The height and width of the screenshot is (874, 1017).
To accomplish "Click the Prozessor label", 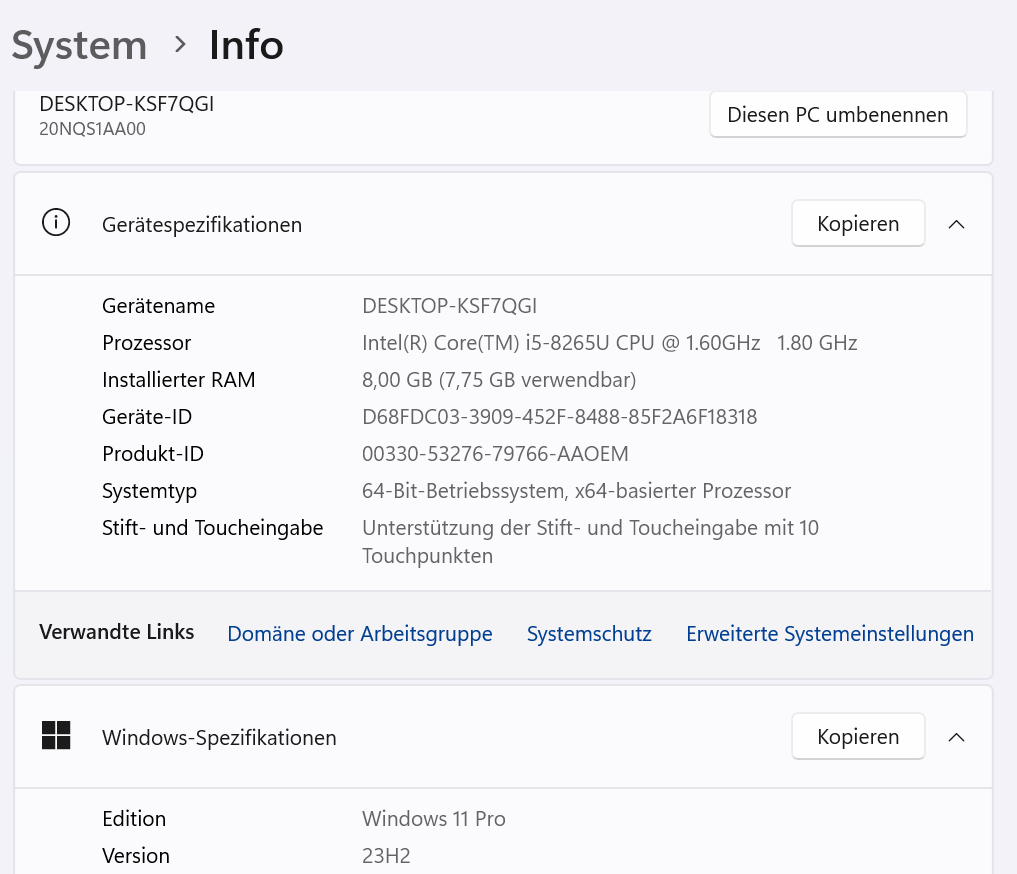I will [147, 342].
